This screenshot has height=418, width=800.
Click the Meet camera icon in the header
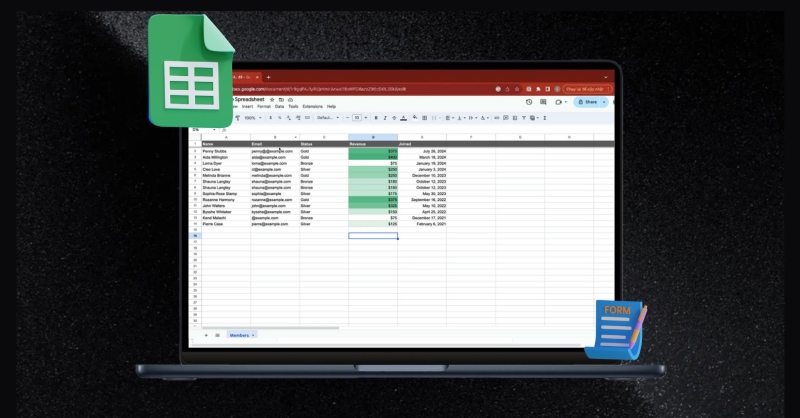point(559,102)
